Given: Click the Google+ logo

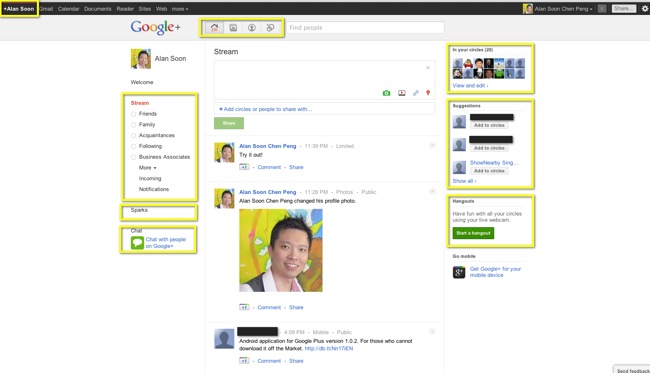Looking at the screenshot, I should coord(155,27).
